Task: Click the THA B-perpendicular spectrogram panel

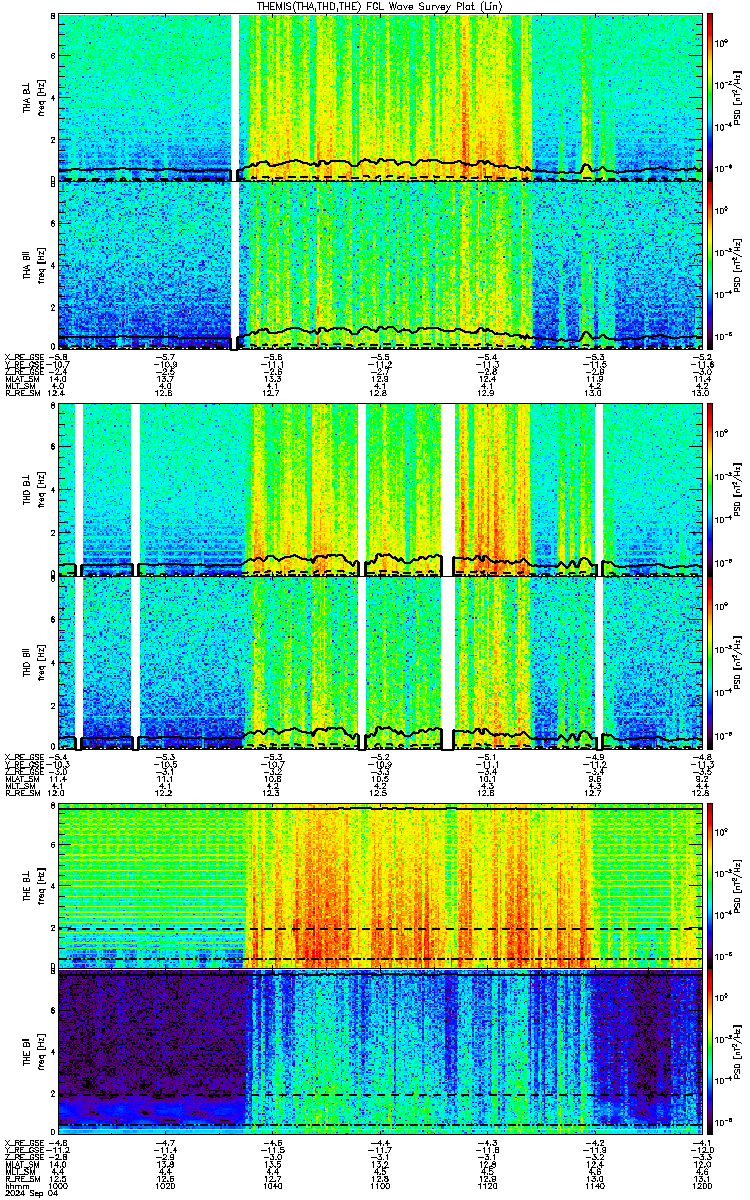Action: (380, 97)
